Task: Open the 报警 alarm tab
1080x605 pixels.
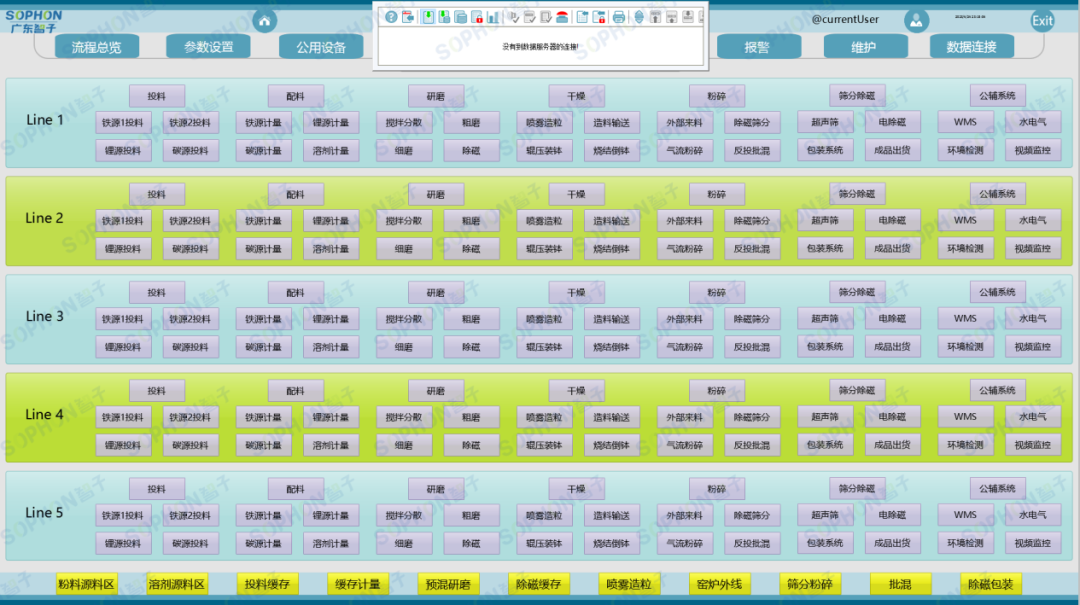Action: pyautogui.click(x=757, y=47)
